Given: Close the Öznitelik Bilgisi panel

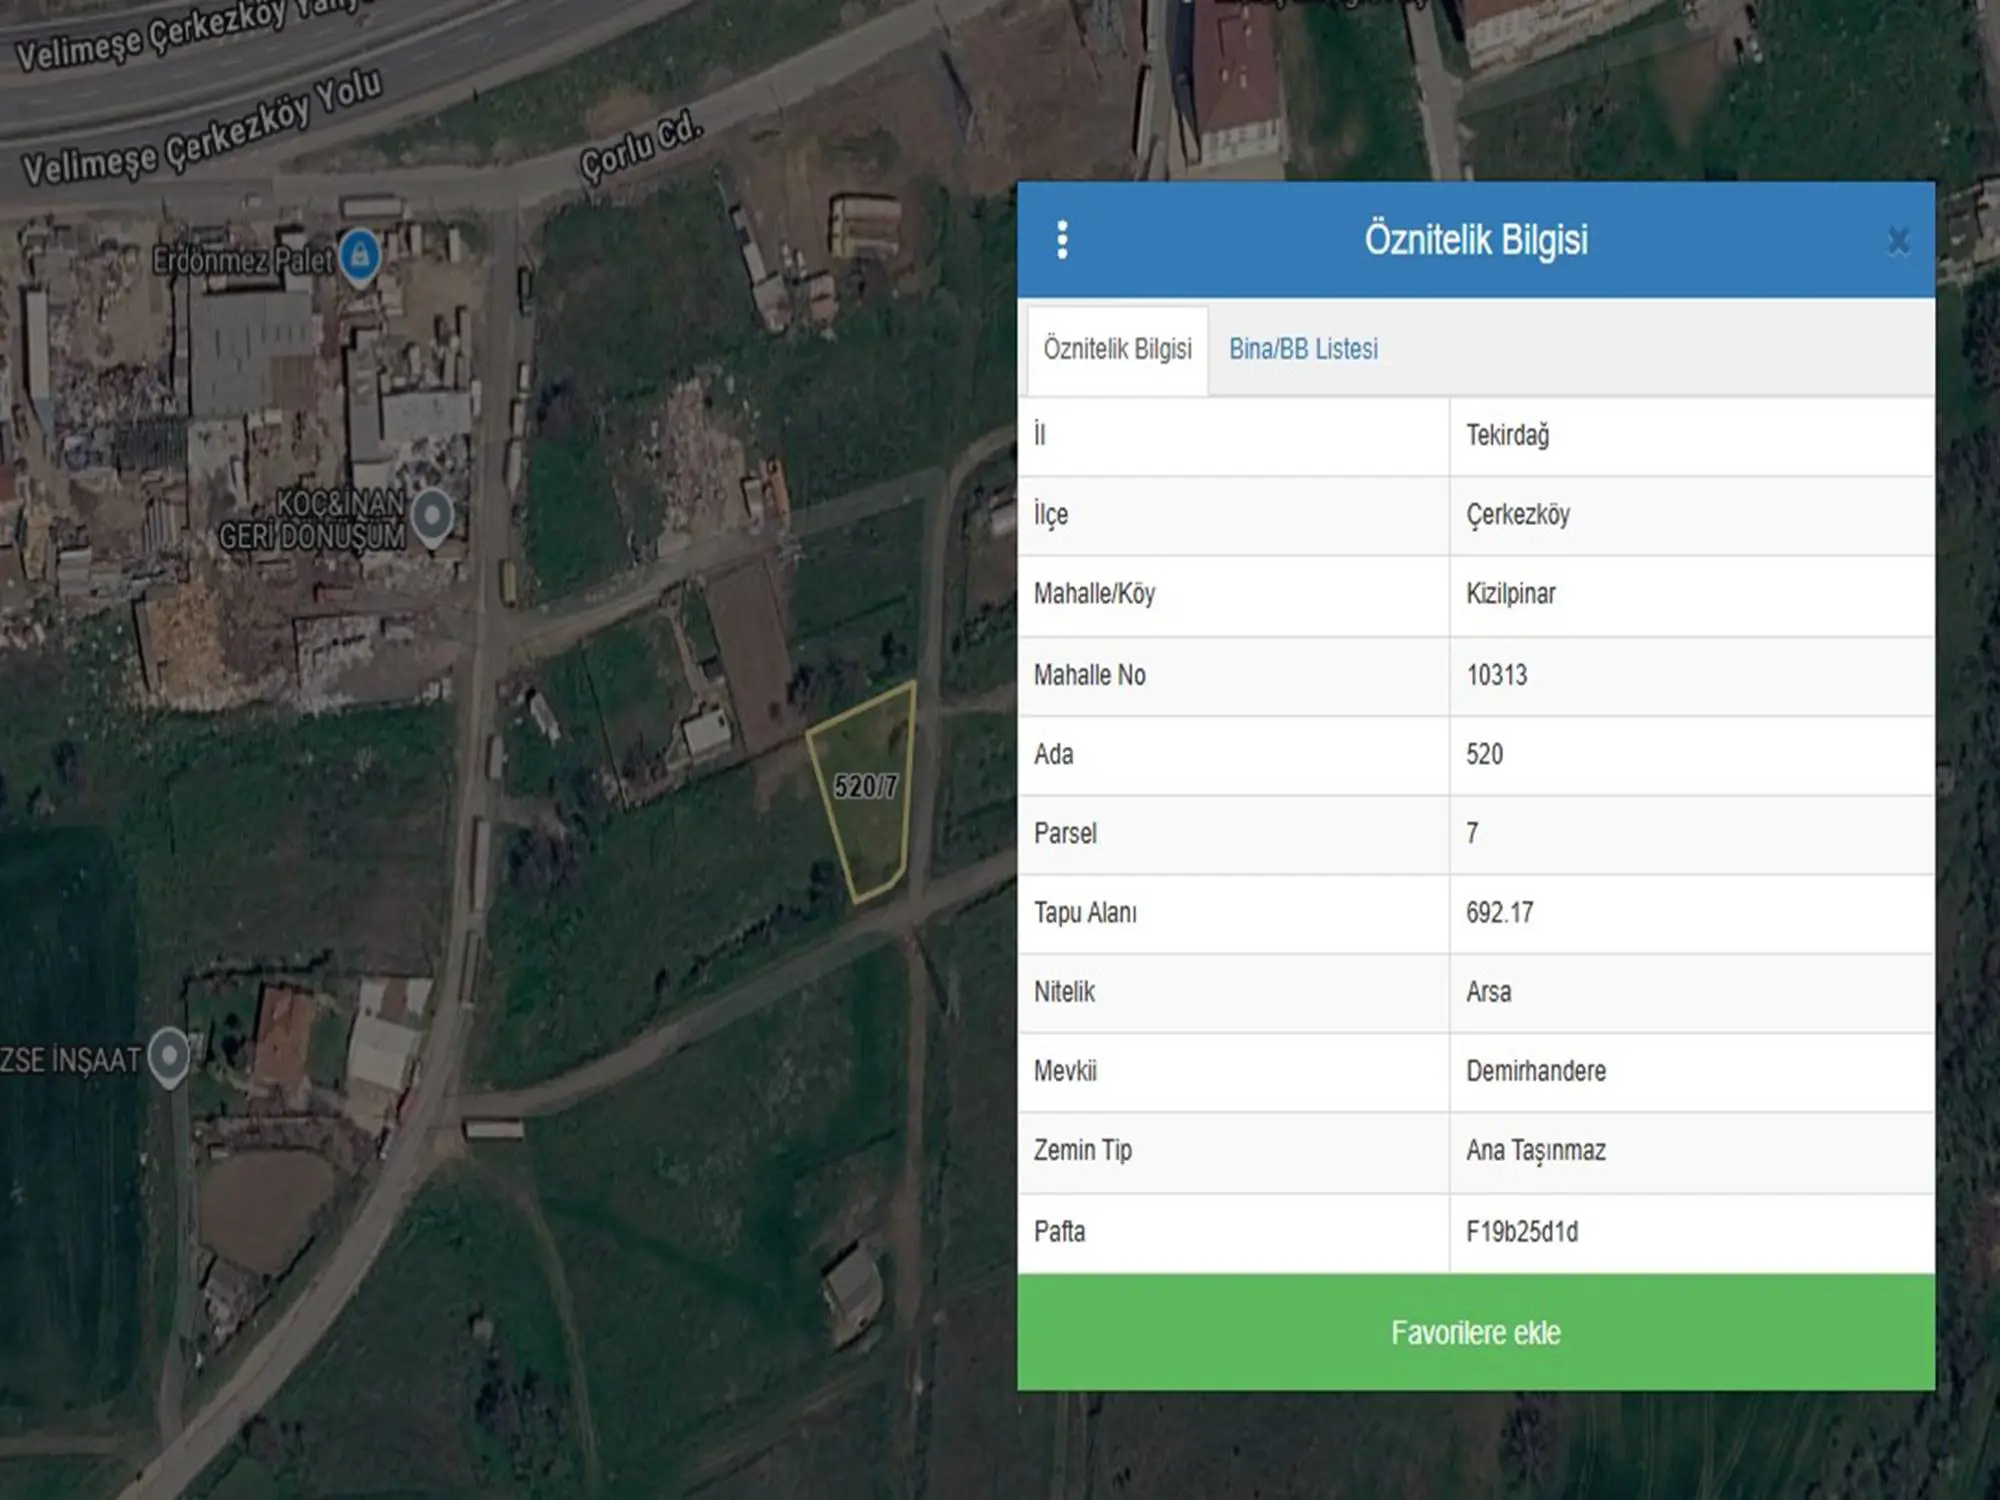Looking at the screenshot, I should [x=1898, y=241].
